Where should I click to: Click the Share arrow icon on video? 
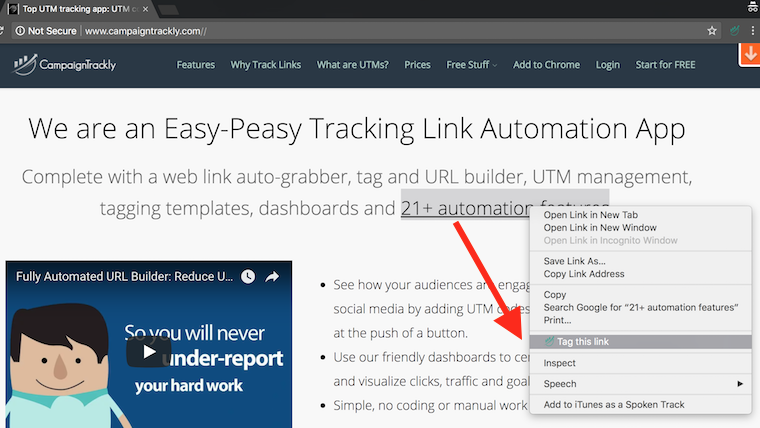tap(272, 276)
